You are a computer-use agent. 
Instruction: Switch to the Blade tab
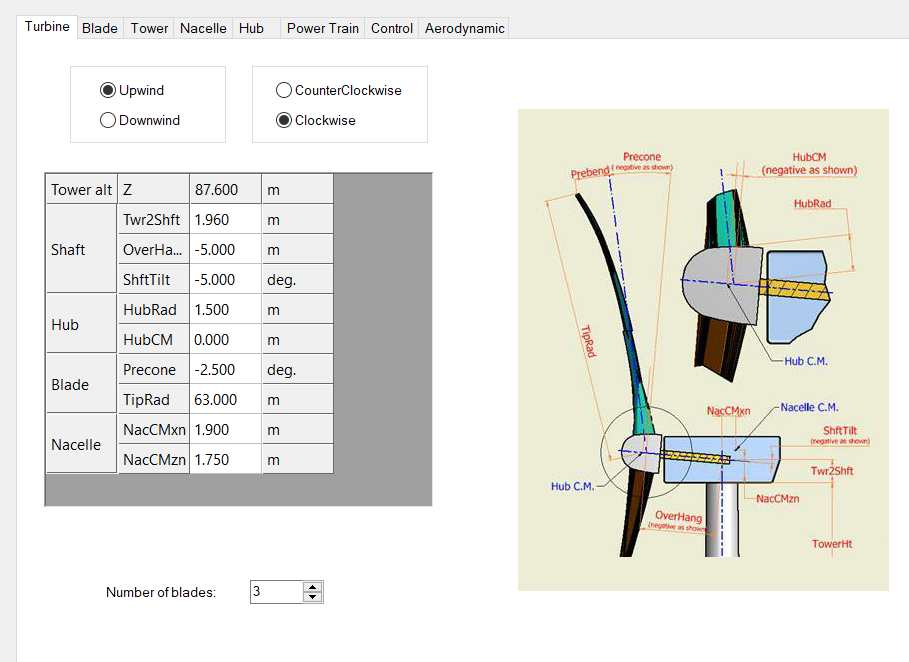pos(100,28)
